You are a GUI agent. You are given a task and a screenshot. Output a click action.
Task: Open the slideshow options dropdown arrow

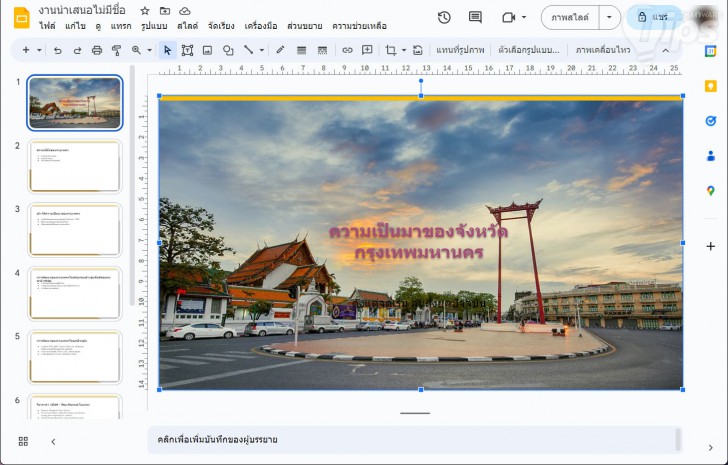point(609,18)
